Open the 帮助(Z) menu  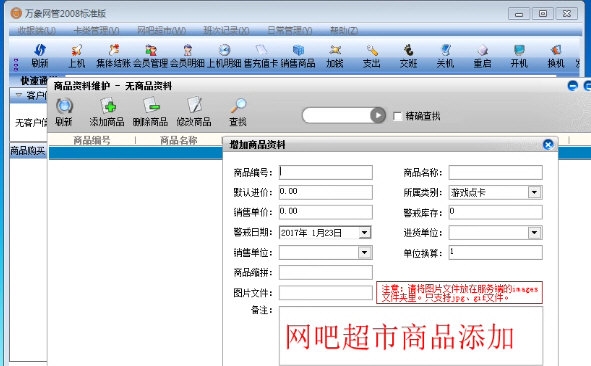click(x=344, y=31)
